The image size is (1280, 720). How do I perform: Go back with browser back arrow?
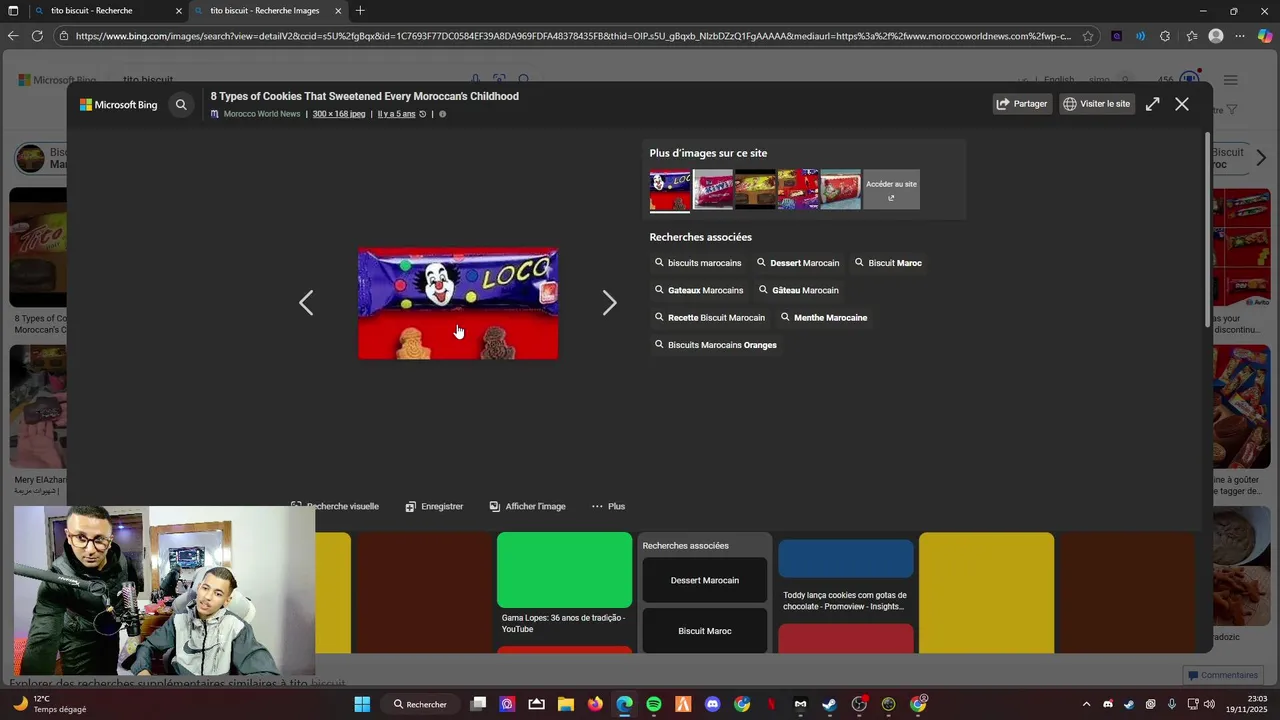click(x=13, y=36)
